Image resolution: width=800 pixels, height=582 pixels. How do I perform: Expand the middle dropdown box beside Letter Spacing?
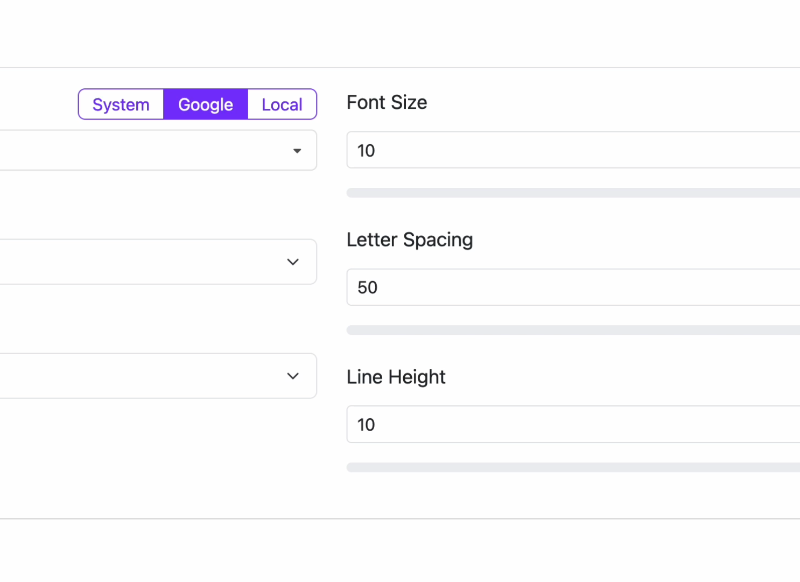coord(158,262)
